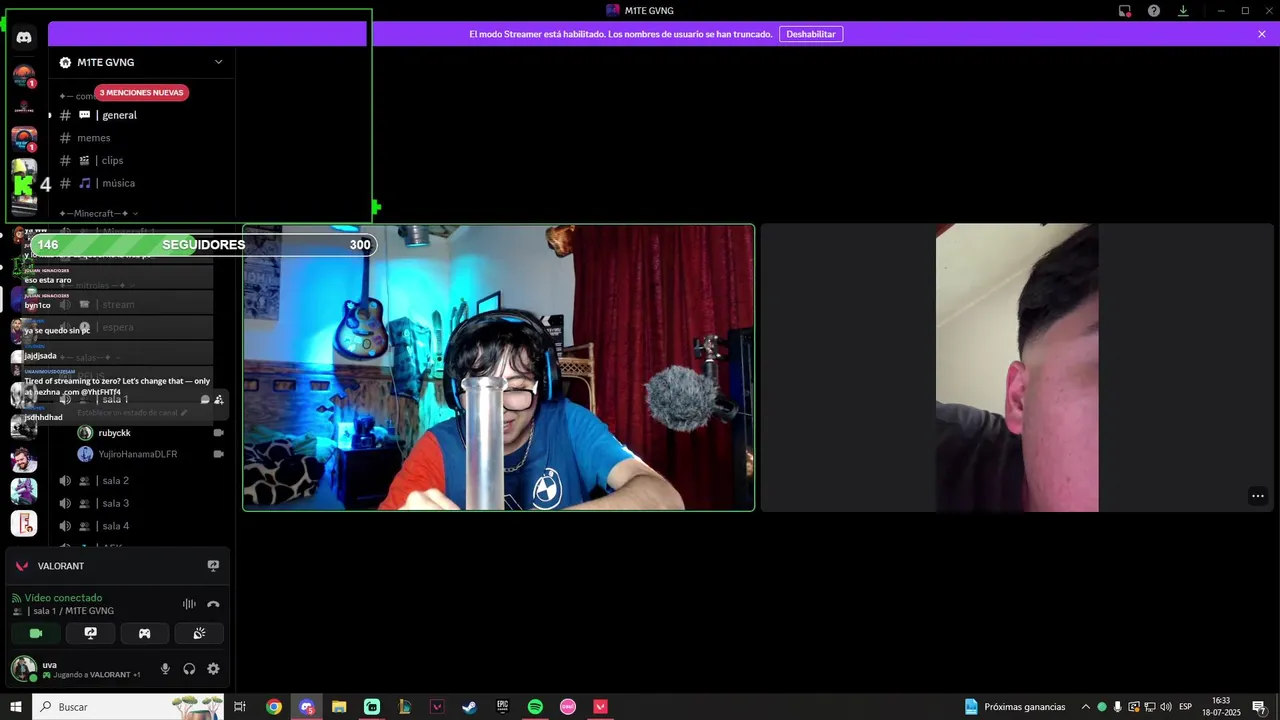Image resolution: width=1280 pixels, height=720 pixels.
Task: Click camera icon next to rubyckk
Action: [x=219, y=433]
